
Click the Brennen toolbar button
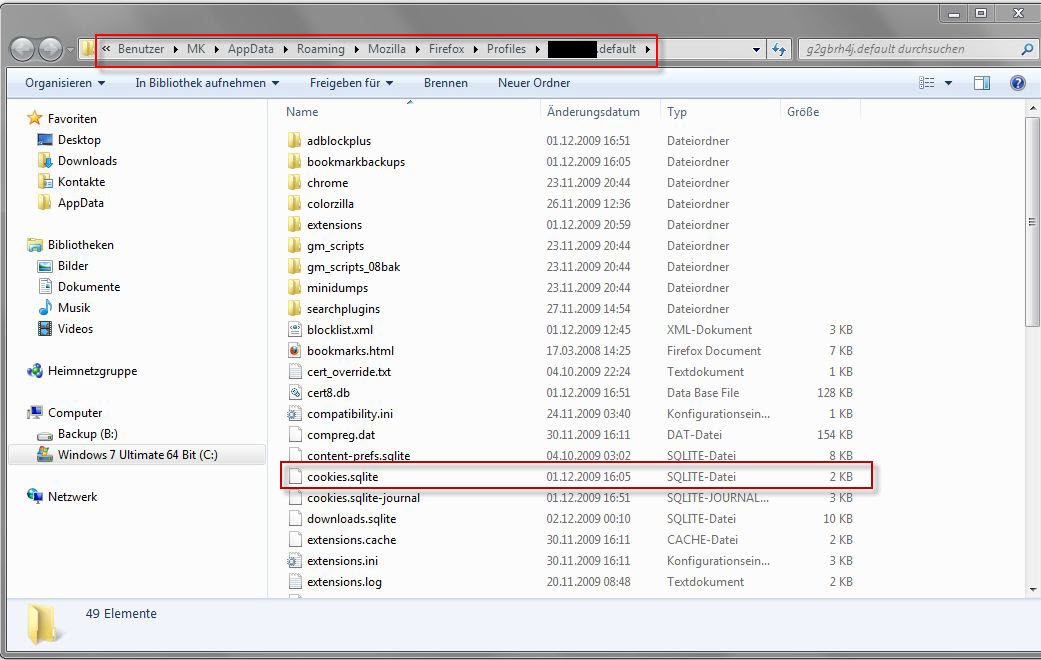click(x=445, y=83)
